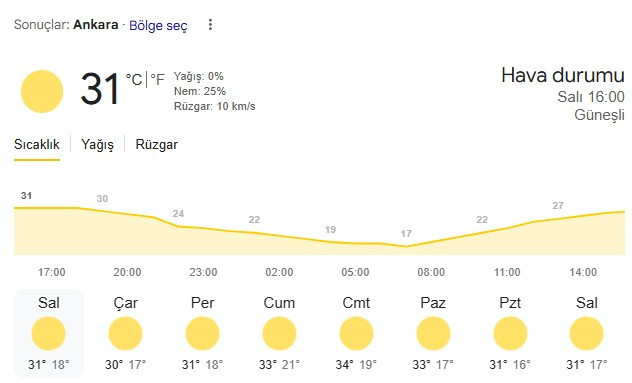Select the Sıcaklık tab
This screenshot has width=632, height=383.
click(x=37, y=144)
